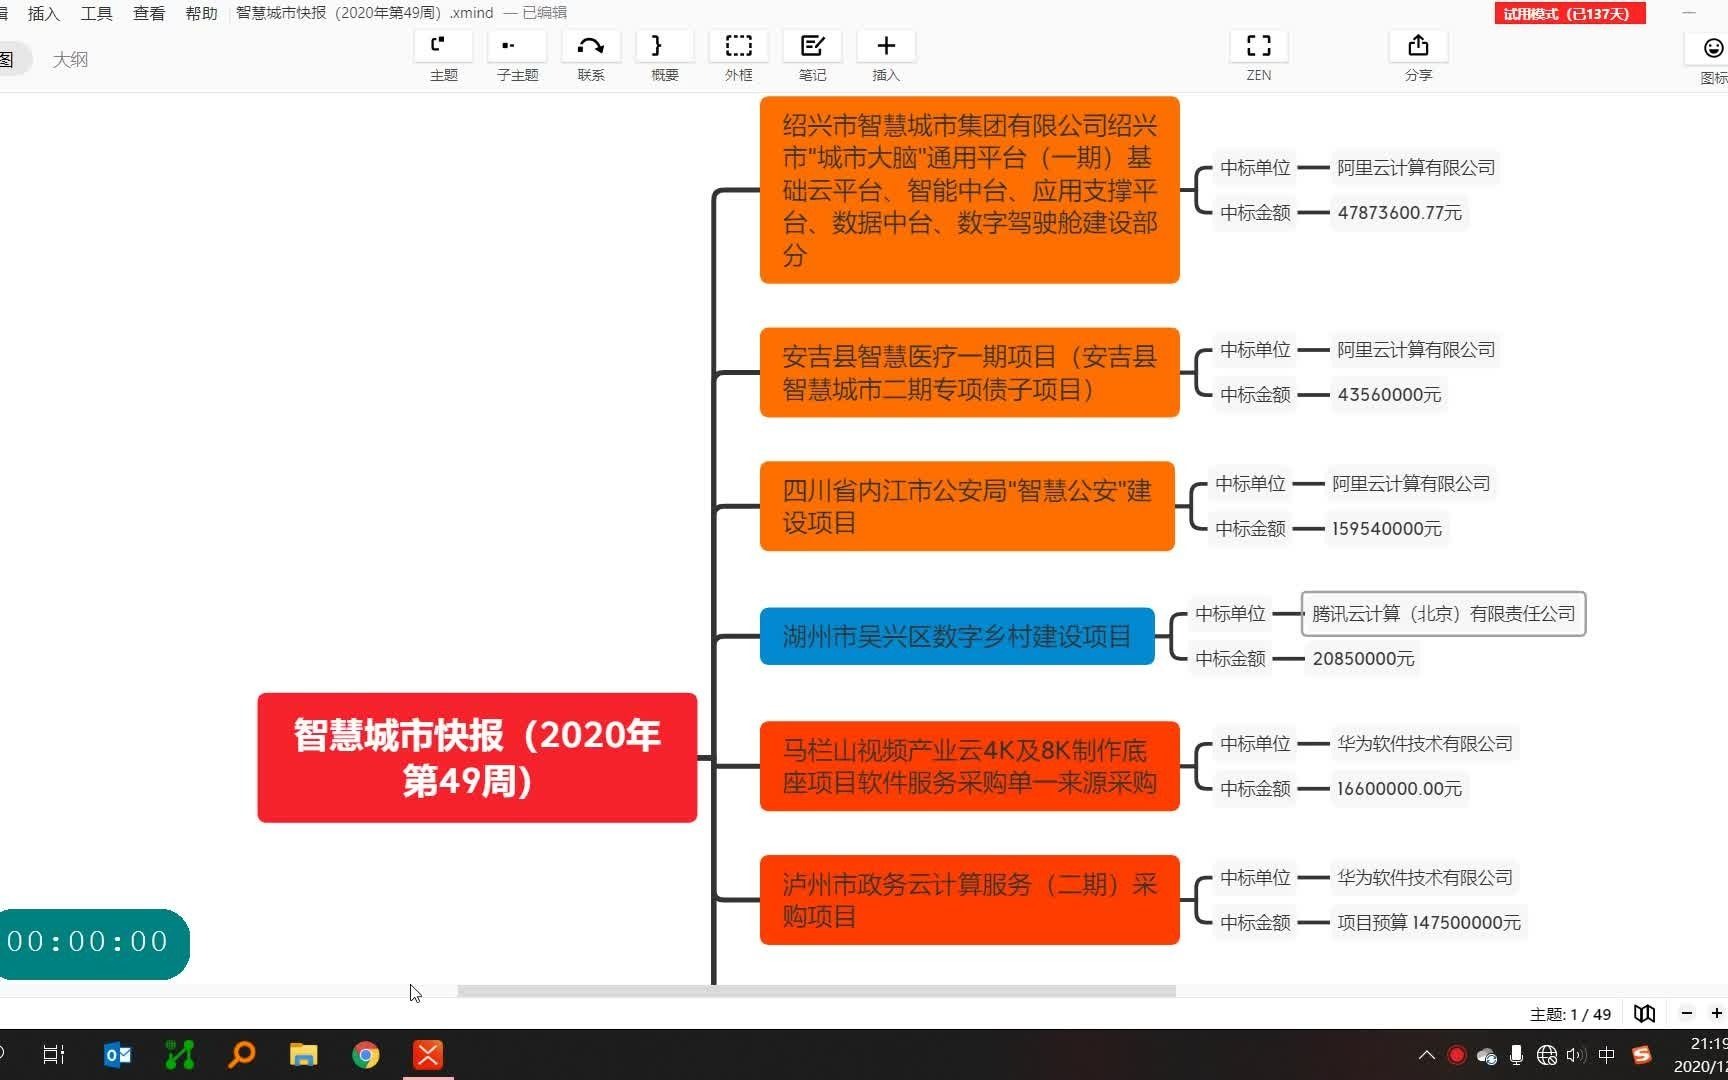
Task: Open the map overview icon in status bar
Action: tap(1644, 1013)
